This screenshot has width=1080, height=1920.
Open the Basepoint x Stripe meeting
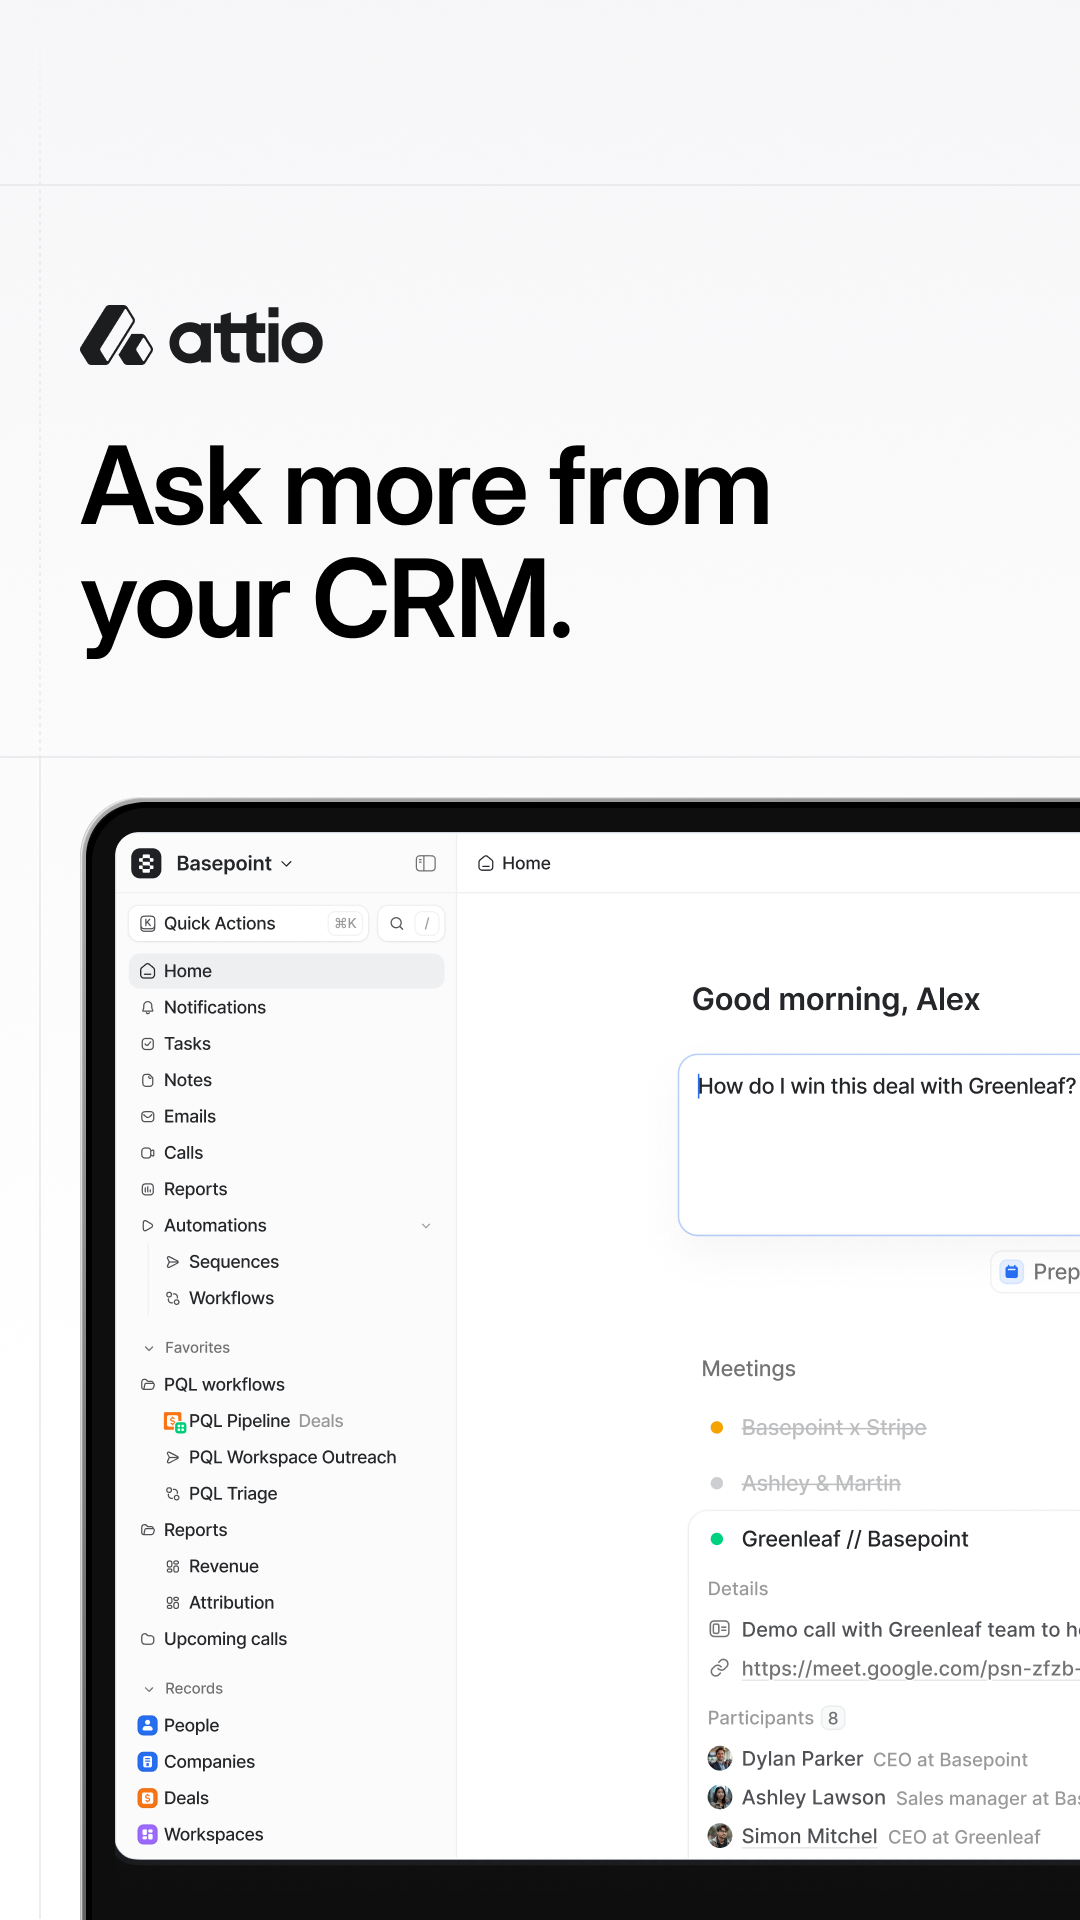tap(834, 1428)
